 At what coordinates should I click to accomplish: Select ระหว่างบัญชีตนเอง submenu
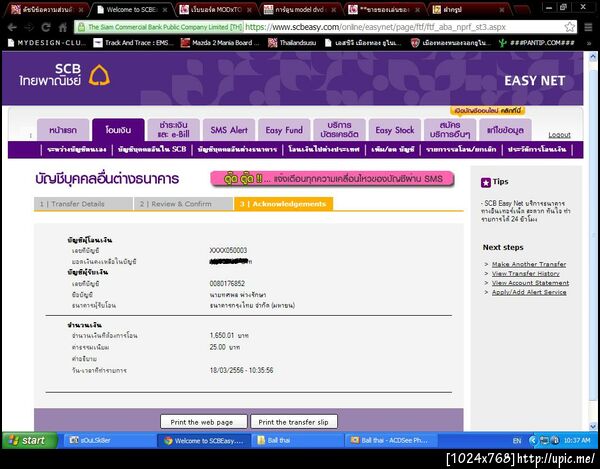77,150
